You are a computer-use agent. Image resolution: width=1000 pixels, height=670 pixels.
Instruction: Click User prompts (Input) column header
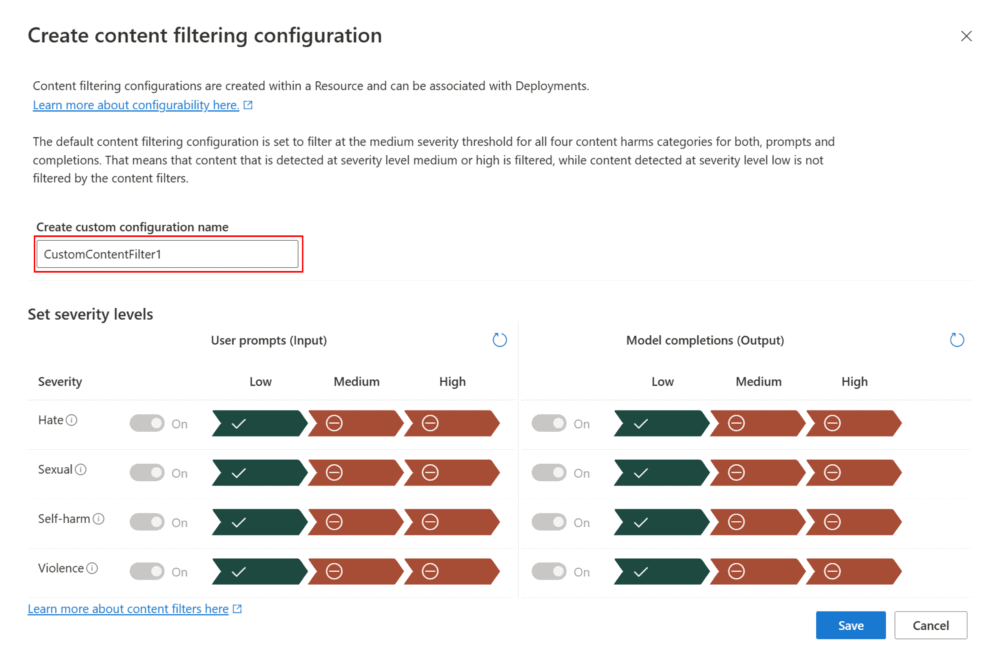coord(268,340)
